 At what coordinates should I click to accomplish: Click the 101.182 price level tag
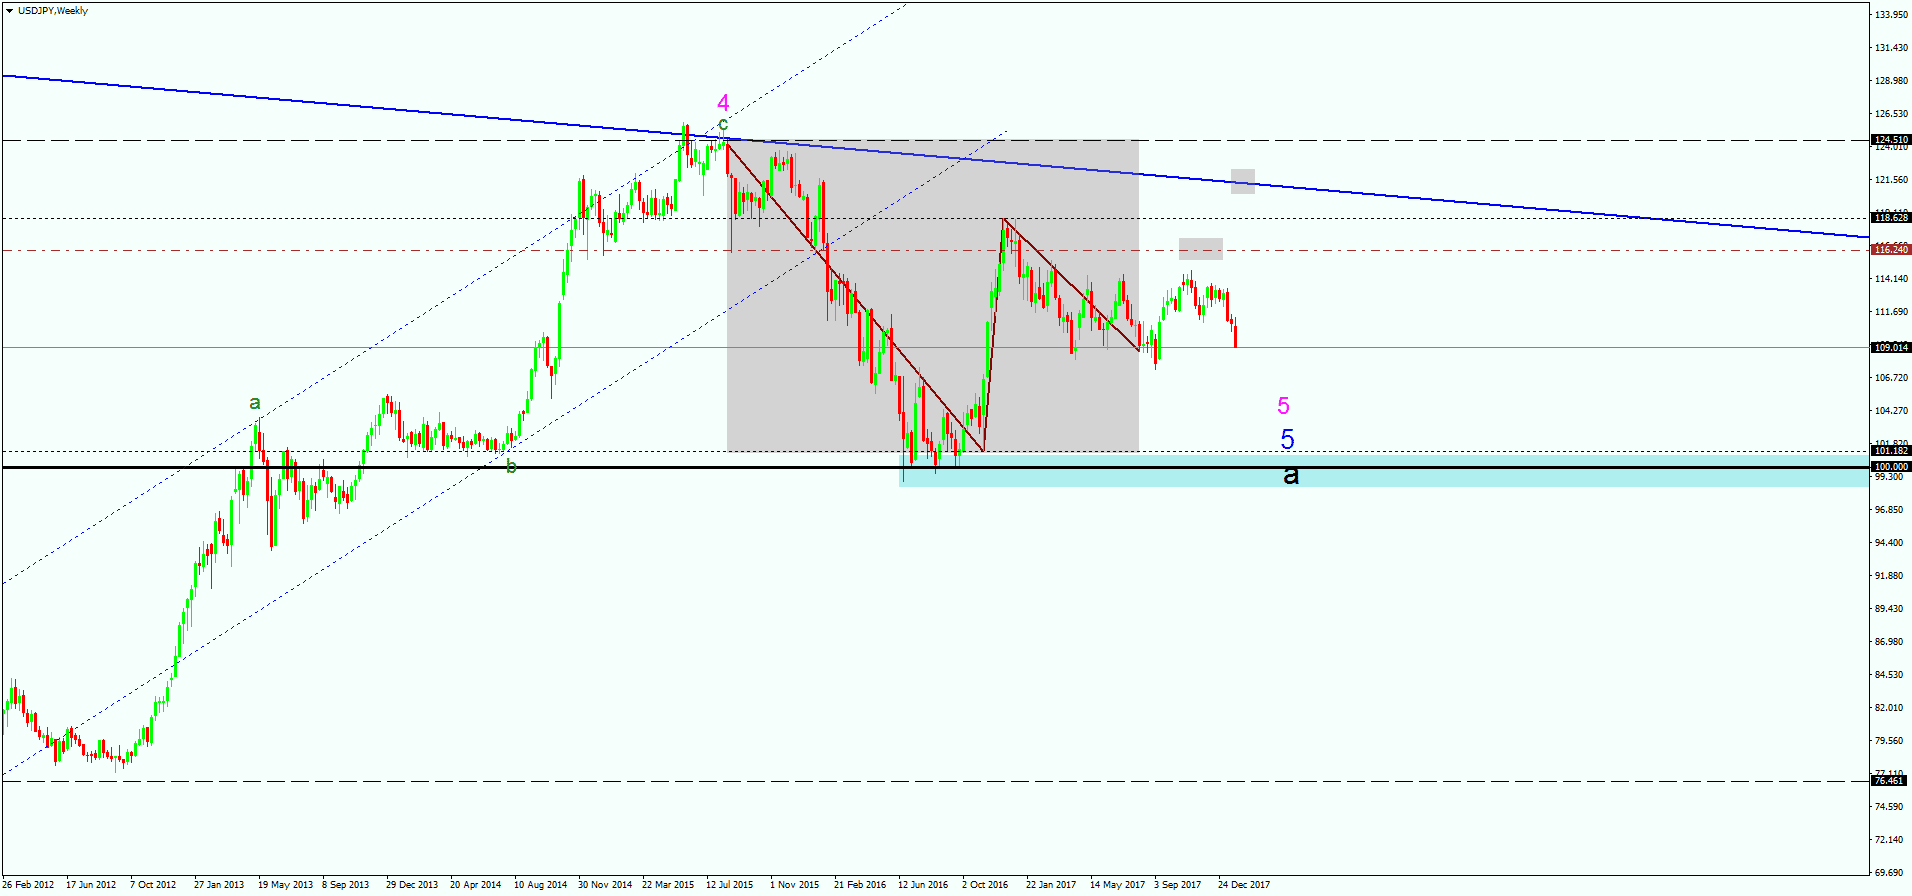click(1891, 451)
